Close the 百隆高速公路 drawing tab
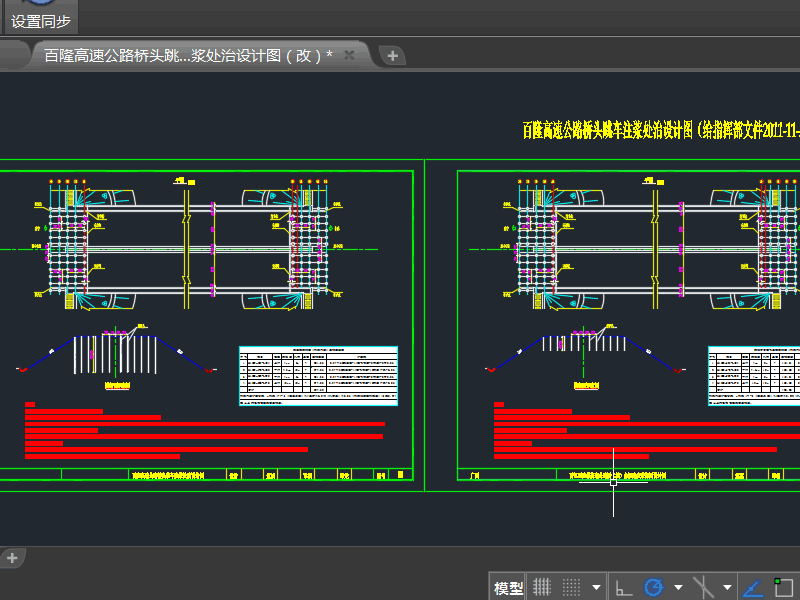Screen dimensions: 800x600 (x=349, y=56)
